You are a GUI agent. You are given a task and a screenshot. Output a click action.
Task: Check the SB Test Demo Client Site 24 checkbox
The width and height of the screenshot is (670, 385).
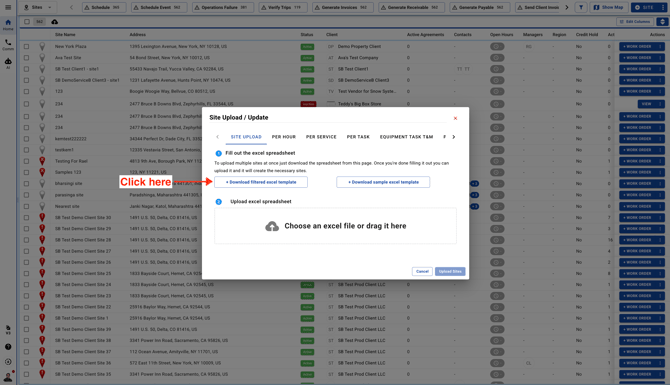[26, 285]
